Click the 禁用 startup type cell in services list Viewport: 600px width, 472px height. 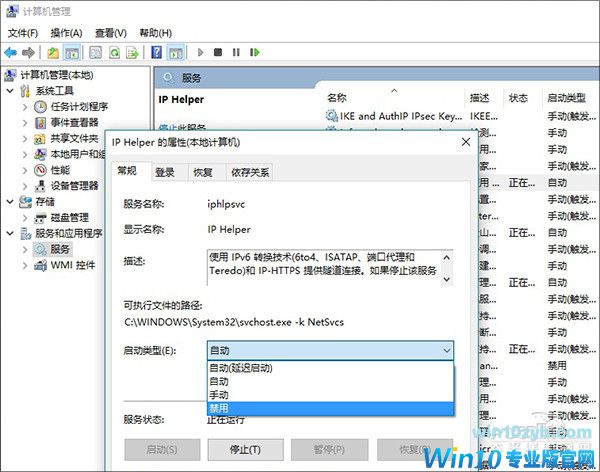click(x=557, y=366)
